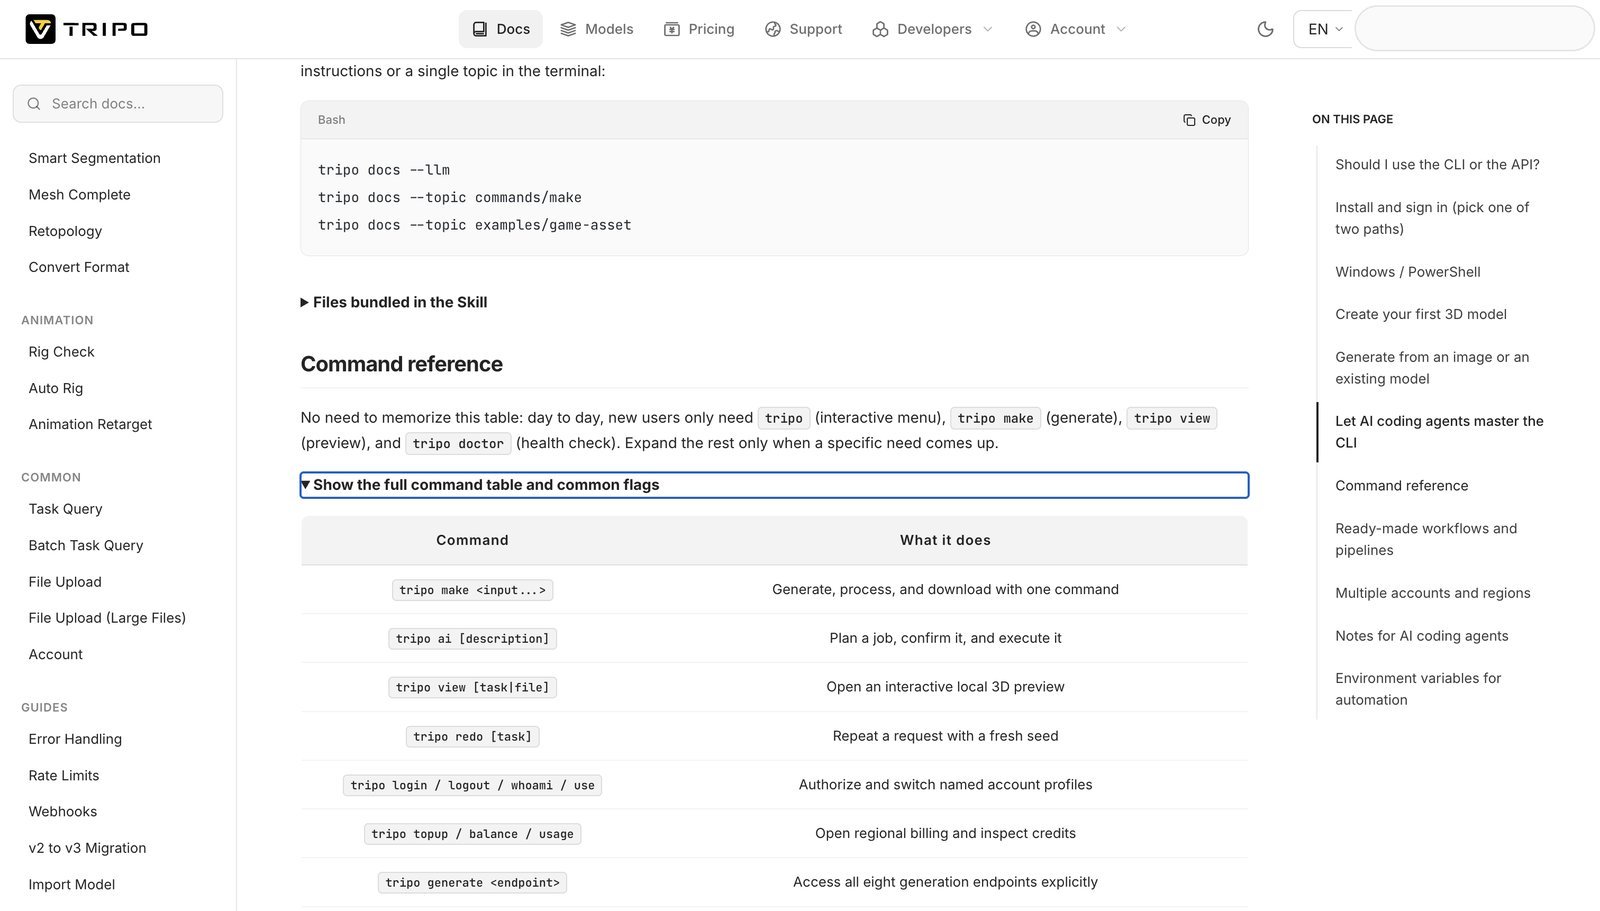Collapse the full command table section

pyautogui.click(x=775, y=485)
